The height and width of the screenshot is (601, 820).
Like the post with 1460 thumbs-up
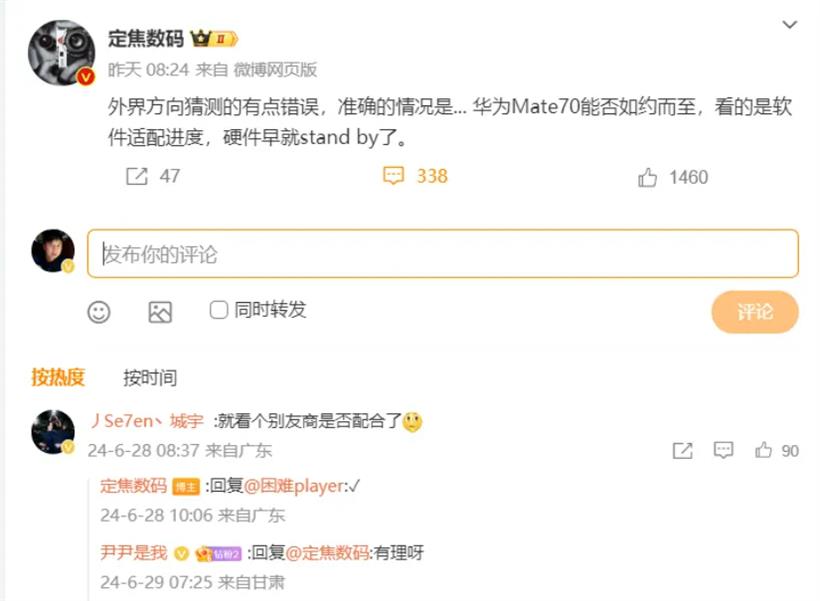coord(647,177)
